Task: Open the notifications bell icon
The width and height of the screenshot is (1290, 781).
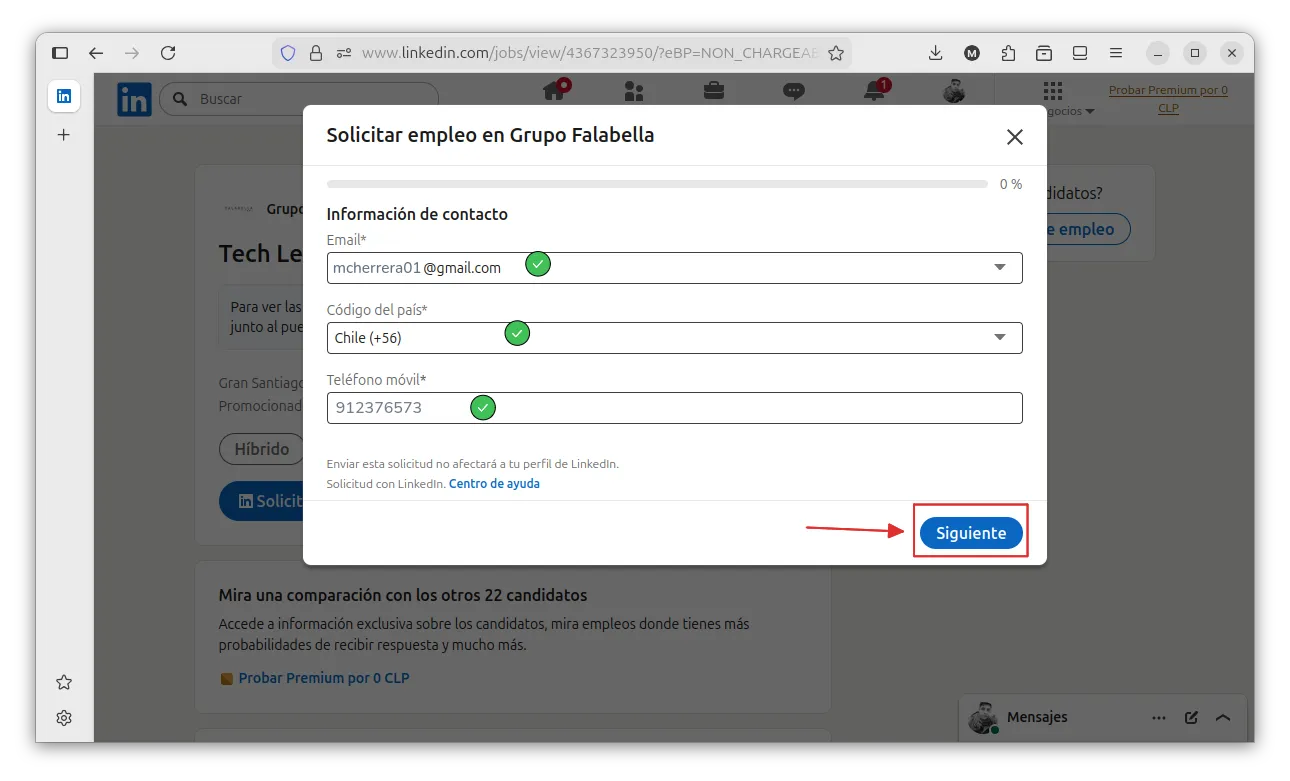Action: pyautogui.click(x=873, y=91)
